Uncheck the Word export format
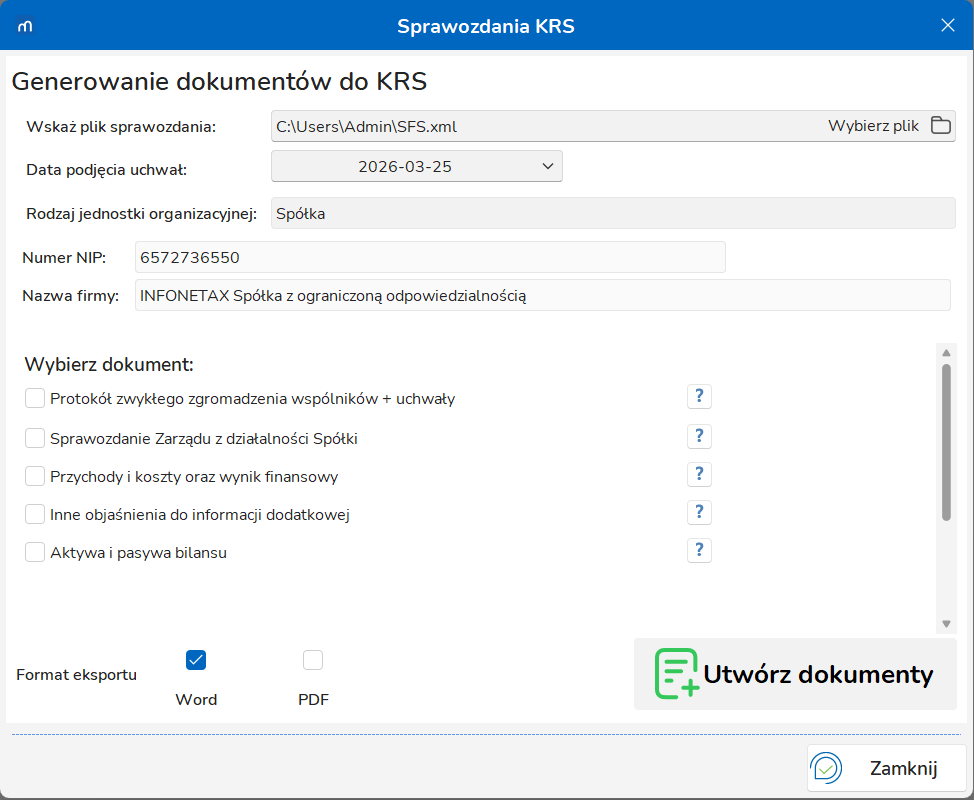Image resolution: width=974 pixels, height=800 pixels. click(x=196, y=660)
